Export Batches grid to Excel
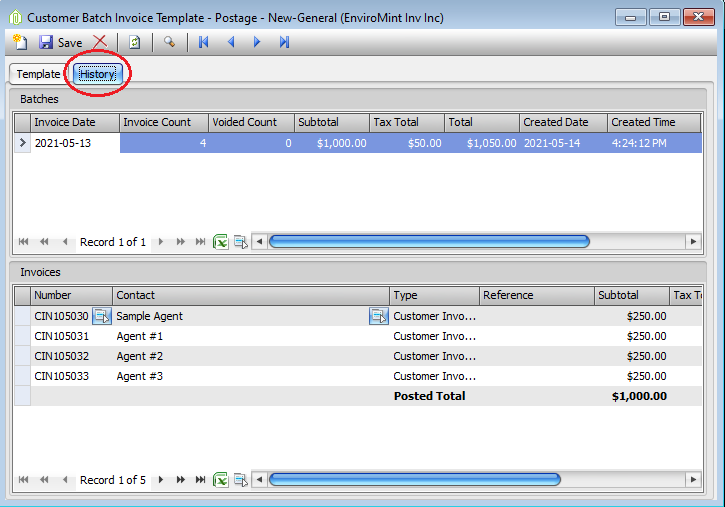 point(221,242)
